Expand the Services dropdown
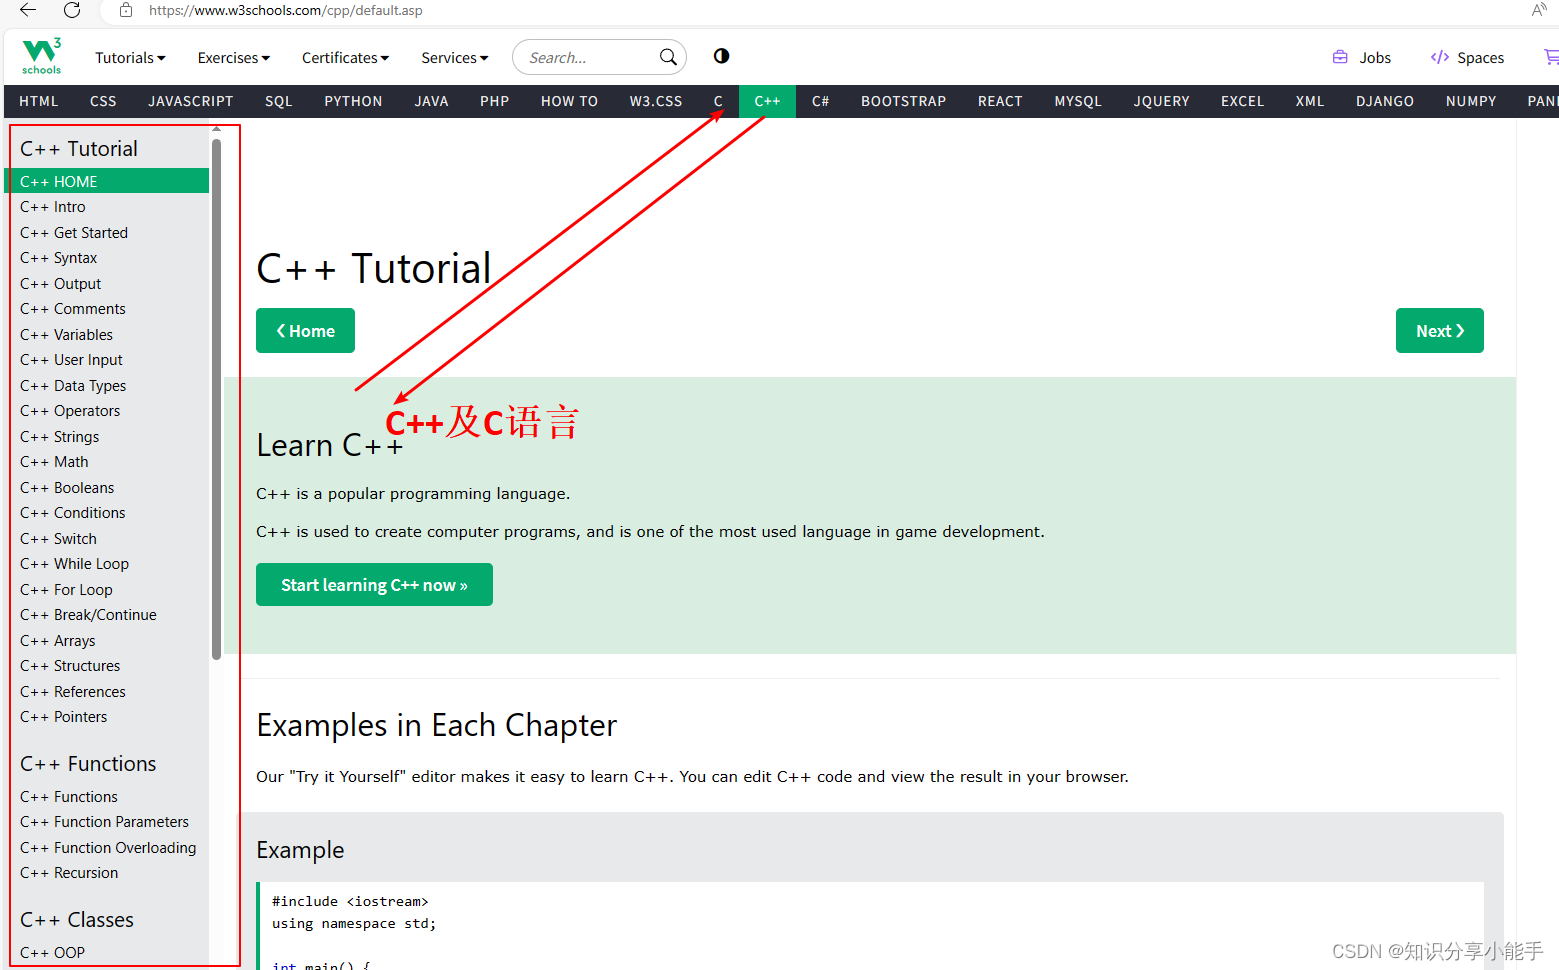Viewport: 1559px width, 970px height. point(455,58)
